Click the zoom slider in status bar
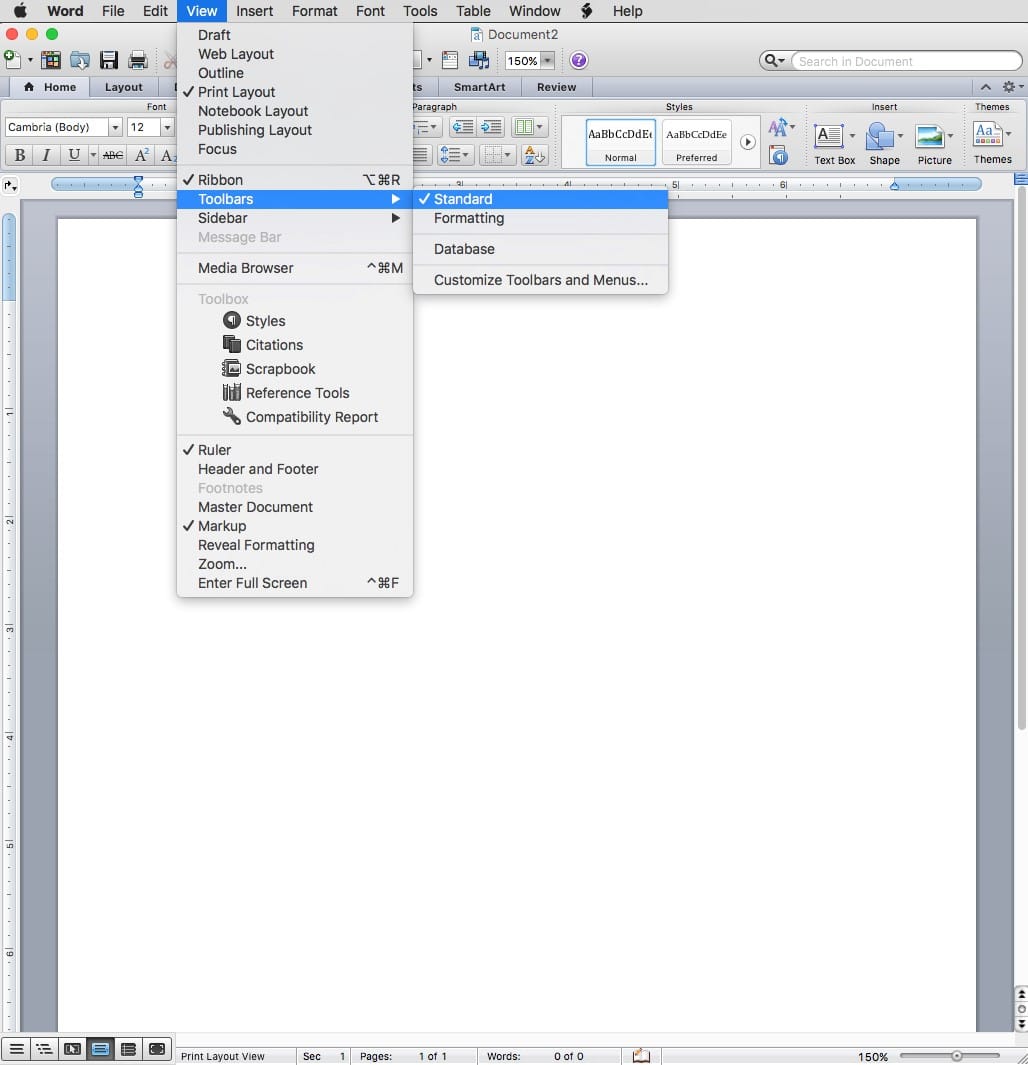This screenshot has width=1028, height=1065. 956,1056
